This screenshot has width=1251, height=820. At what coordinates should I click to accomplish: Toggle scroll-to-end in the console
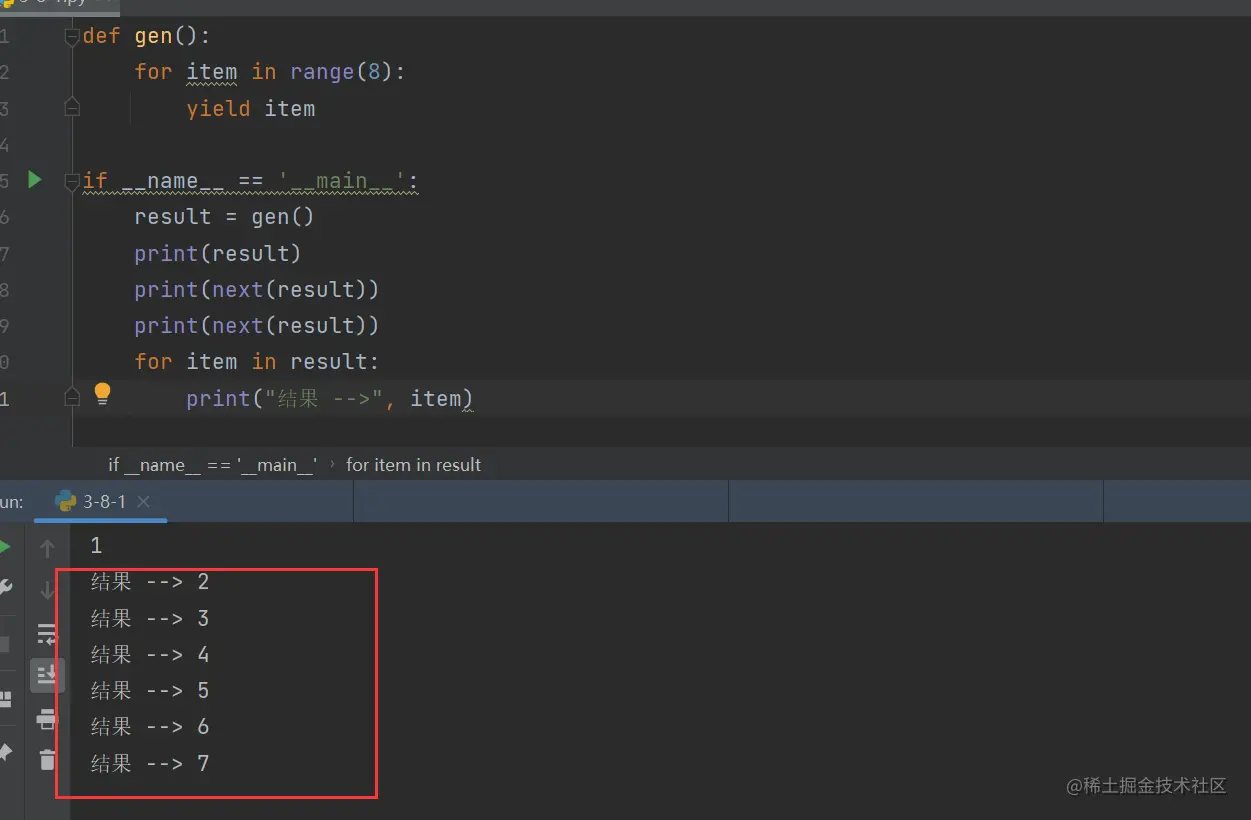click(x=47, y=676)
